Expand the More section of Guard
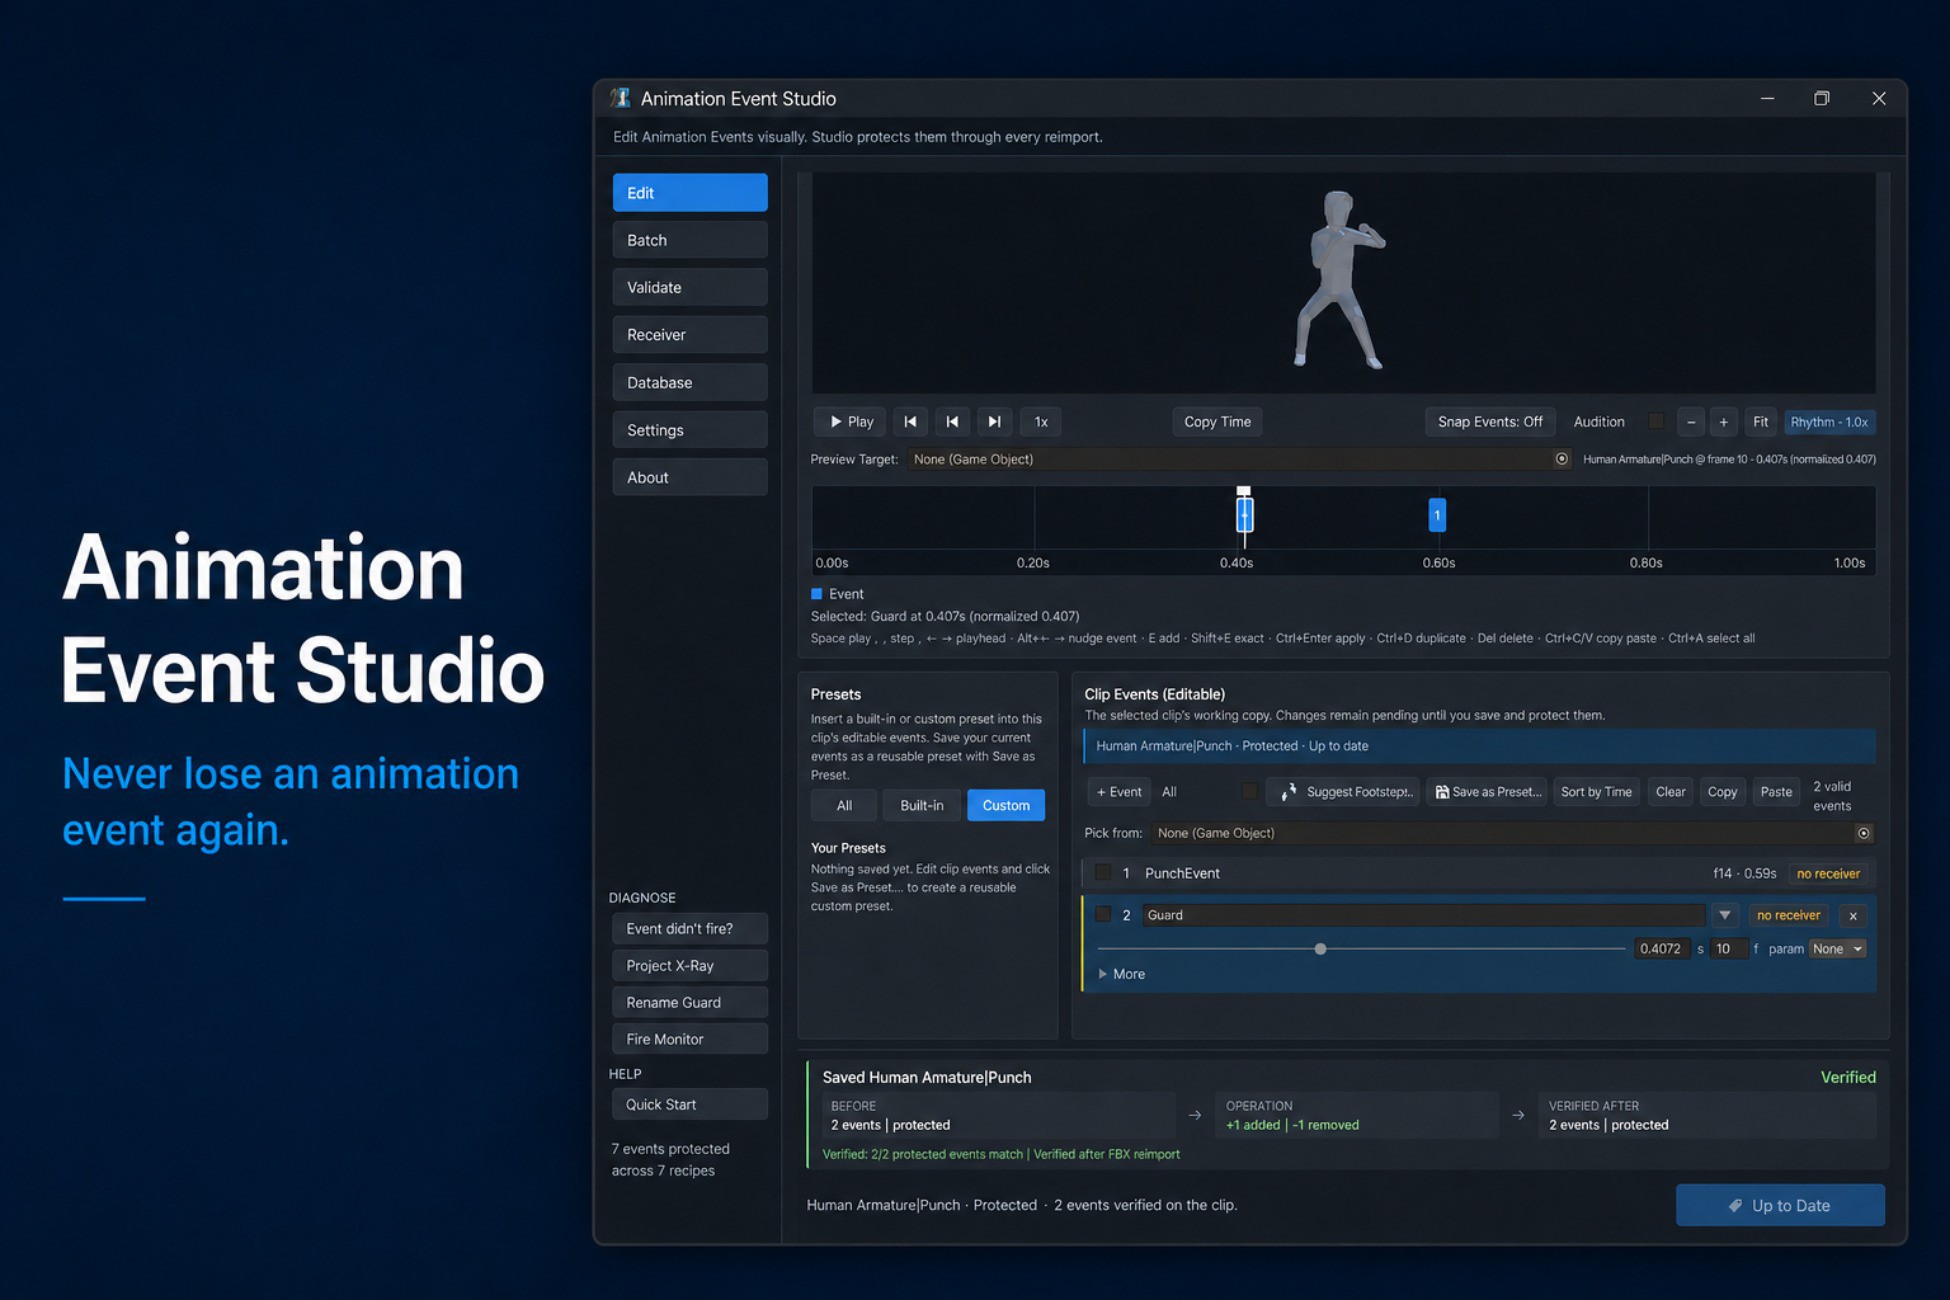The height and width of the screenshot is (1300, 1950). [1122, 974]
